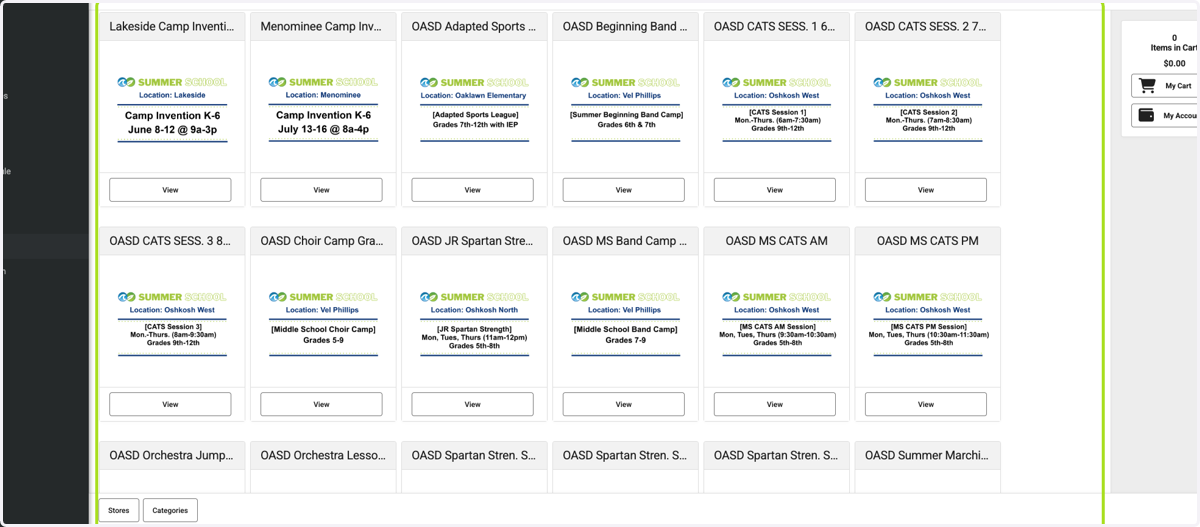Select MS CATS PM Session thumbnail
1200x527 pixels.
pyautogui.click(x=927, y=322)
